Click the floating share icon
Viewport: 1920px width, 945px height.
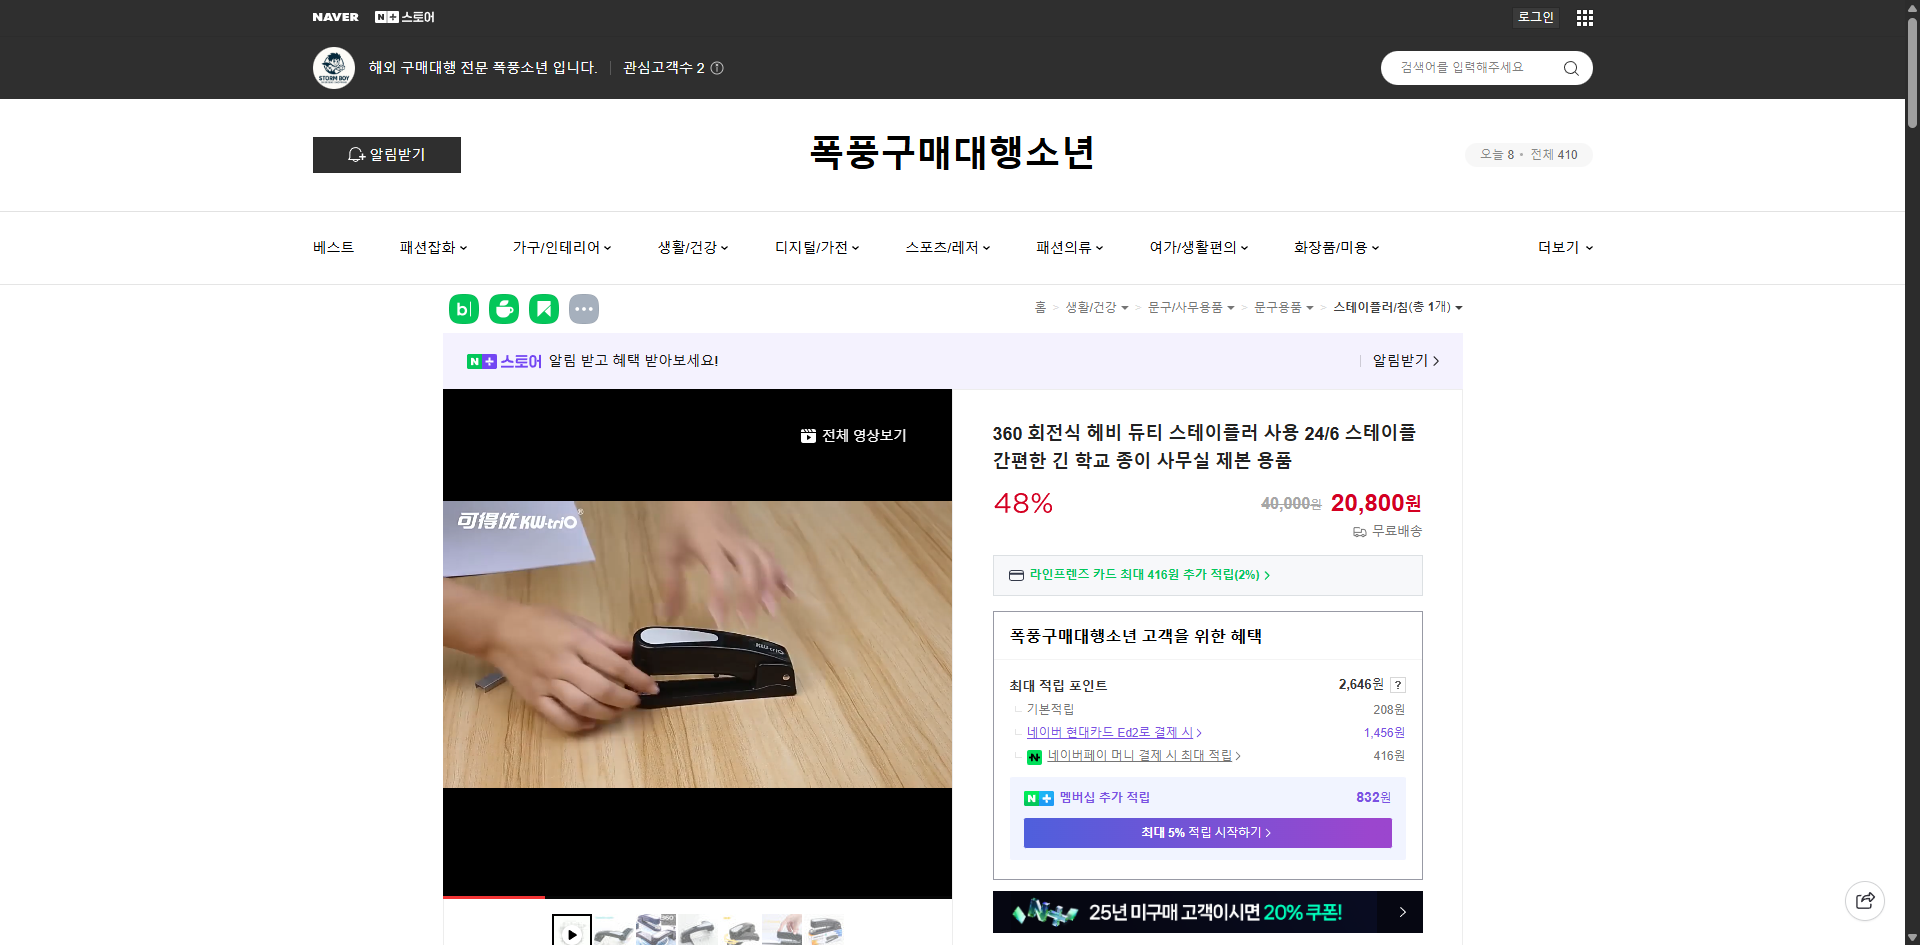click(1865, 900)
